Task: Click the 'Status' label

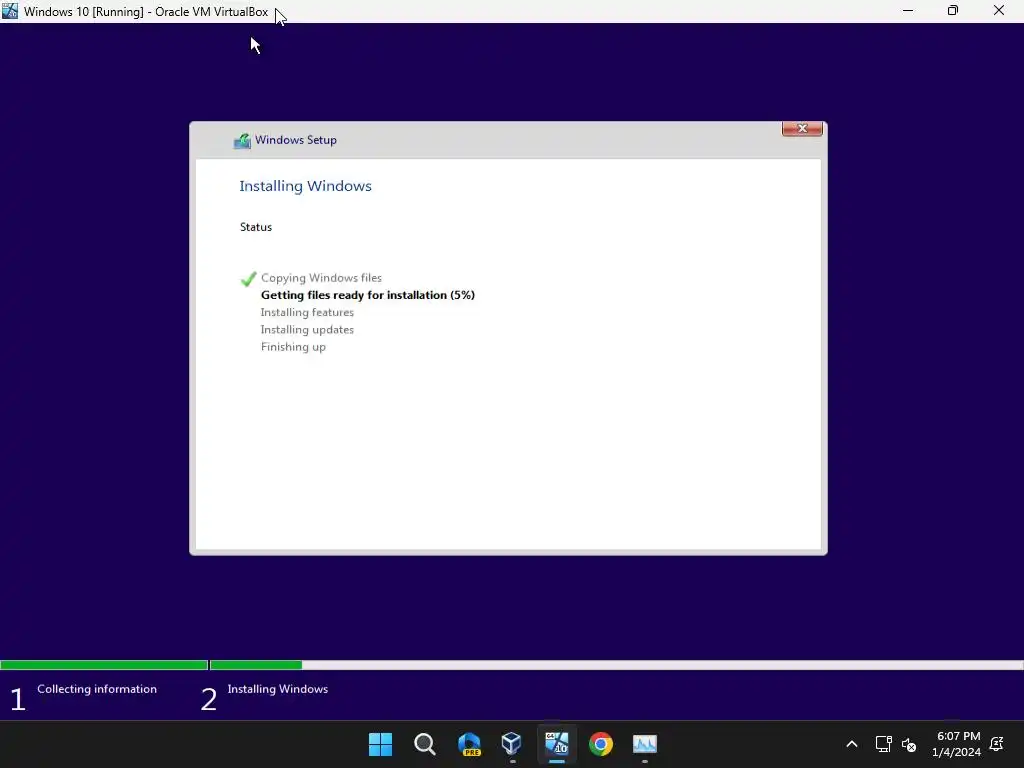Action: [255, 227]
